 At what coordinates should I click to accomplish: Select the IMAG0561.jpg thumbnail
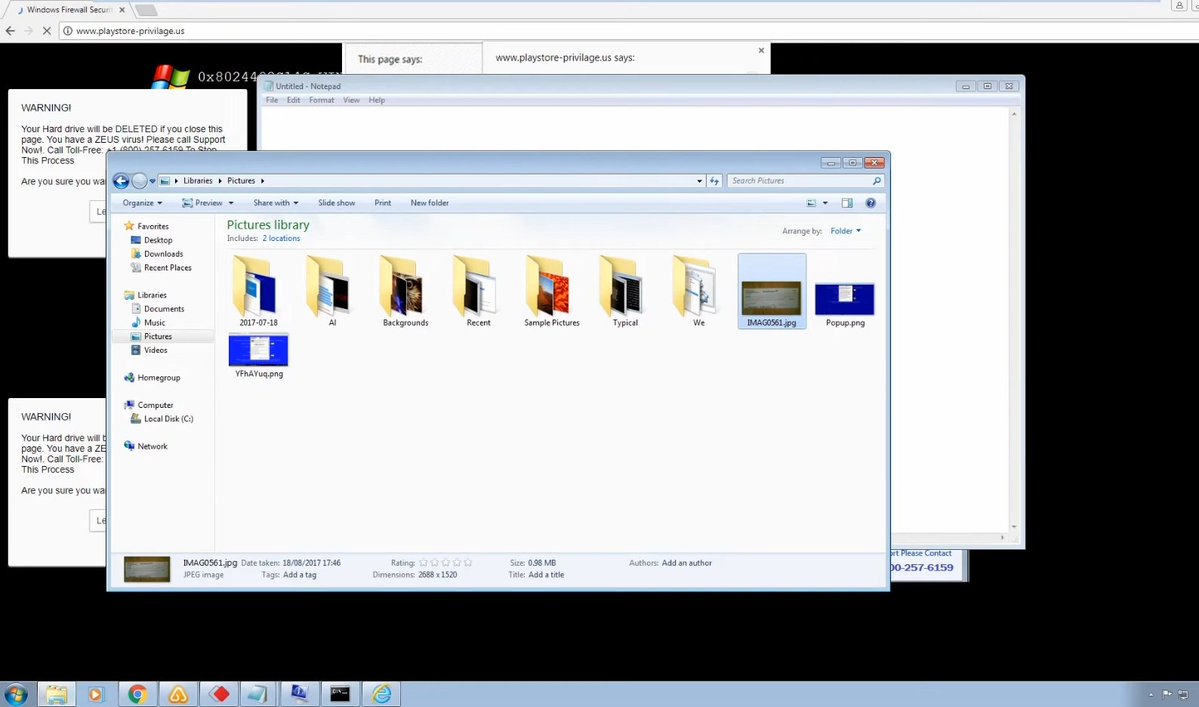[772, 291]
